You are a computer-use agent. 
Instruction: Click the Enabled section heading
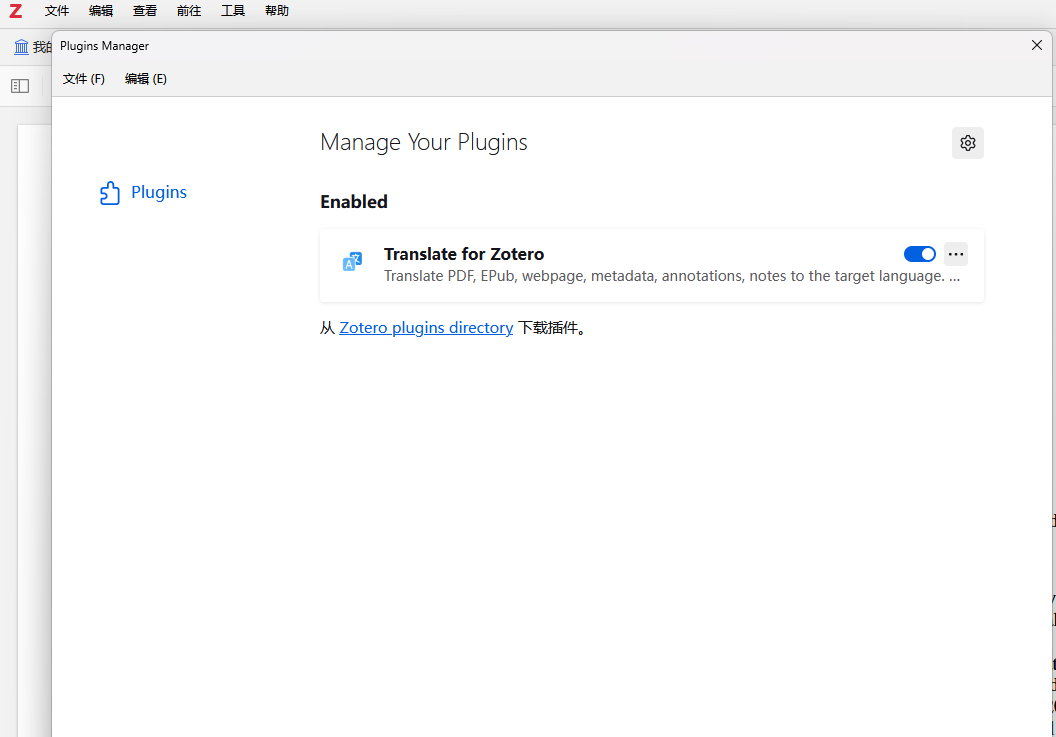[x=354, y=201]
